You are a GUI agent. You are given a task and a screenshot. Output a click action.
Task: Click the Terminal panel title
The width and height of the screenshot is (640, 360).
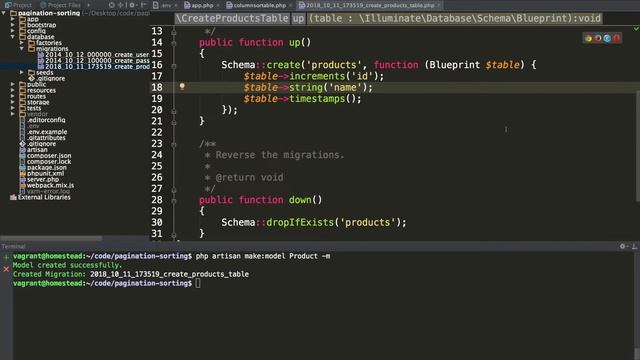pos(13,246)
